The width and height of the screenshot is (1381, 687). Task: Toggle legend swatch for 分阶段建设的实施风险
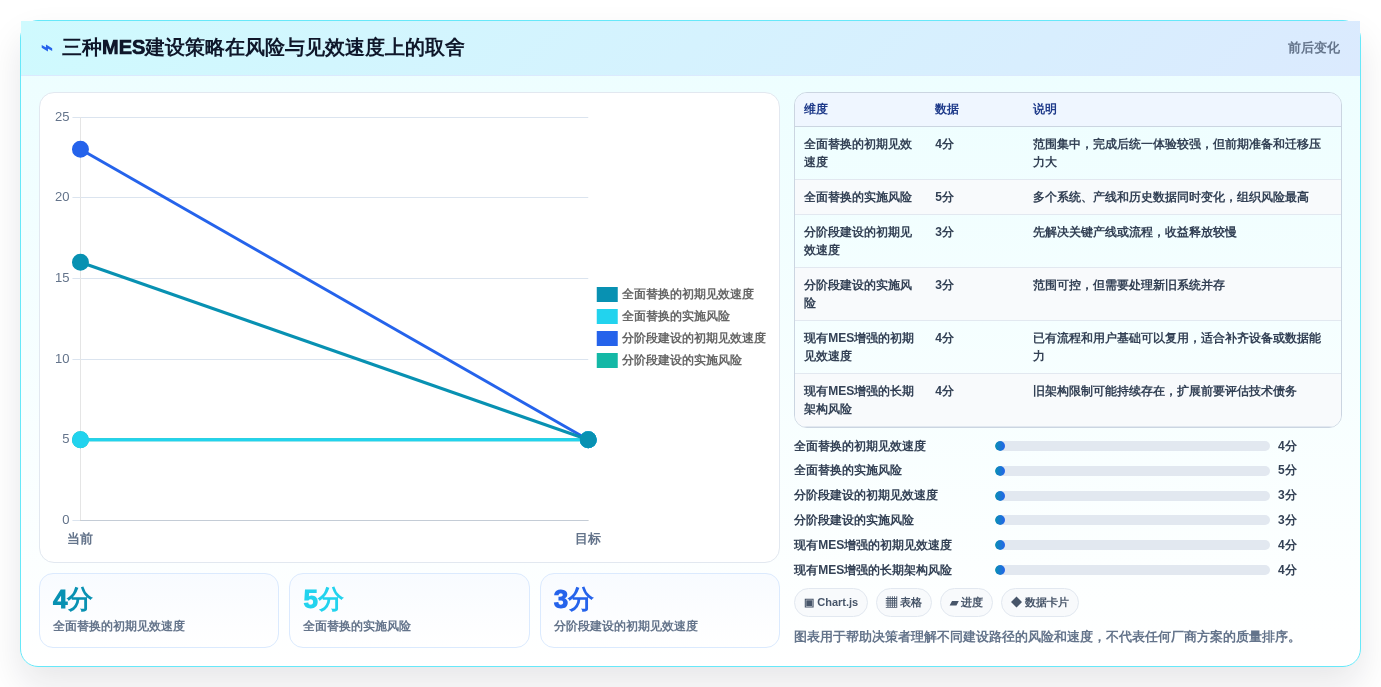[607, 360]
